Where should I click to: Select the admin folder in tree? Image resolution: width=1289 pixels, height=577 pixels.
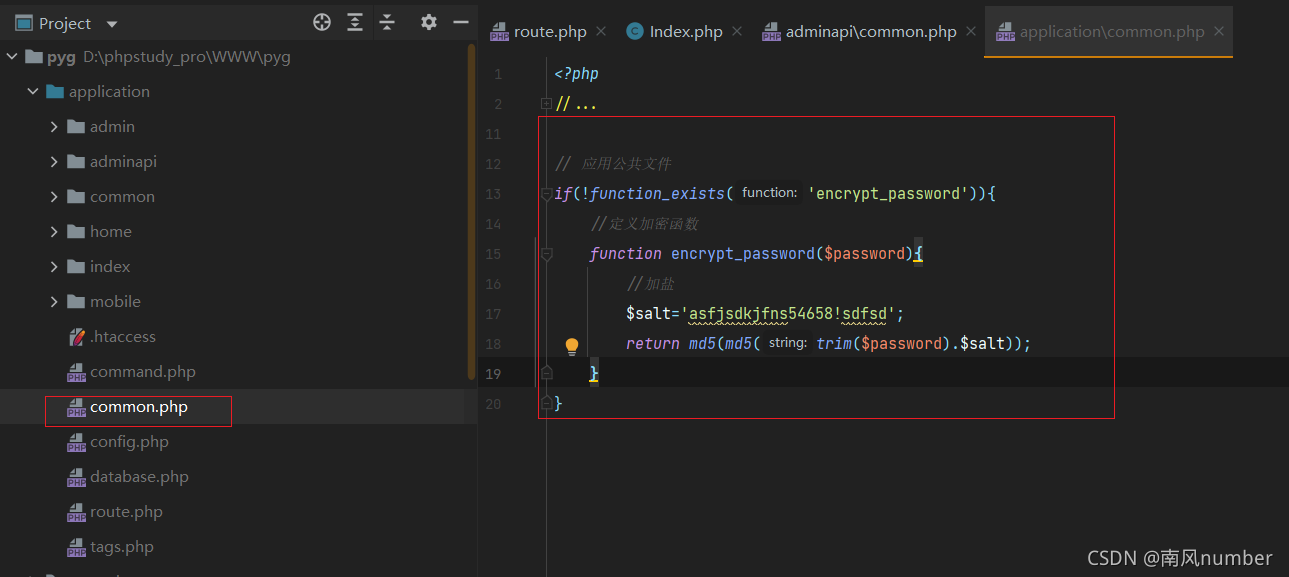[x=112, y=127]
